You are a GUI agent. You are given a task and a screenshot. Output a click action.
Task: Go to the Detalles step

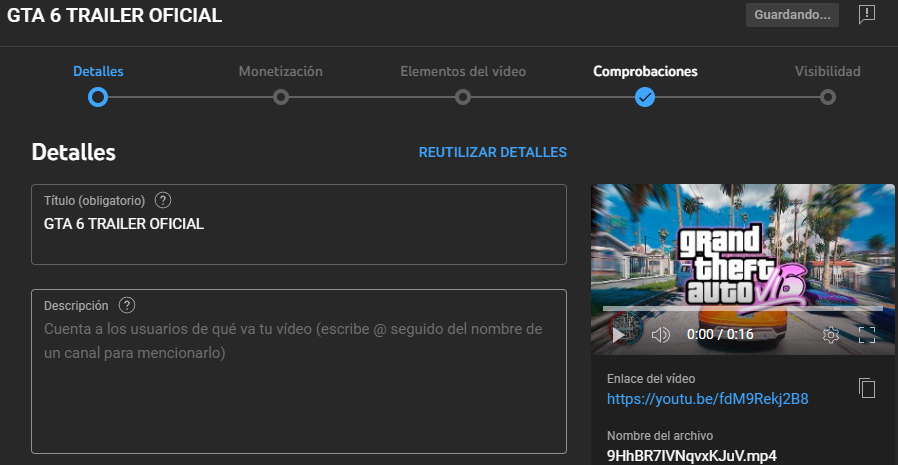[x=99, y=72]
